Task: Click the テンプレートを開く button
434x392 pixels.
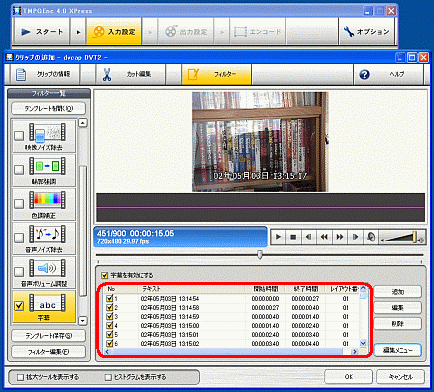Action: pos(49,108)
